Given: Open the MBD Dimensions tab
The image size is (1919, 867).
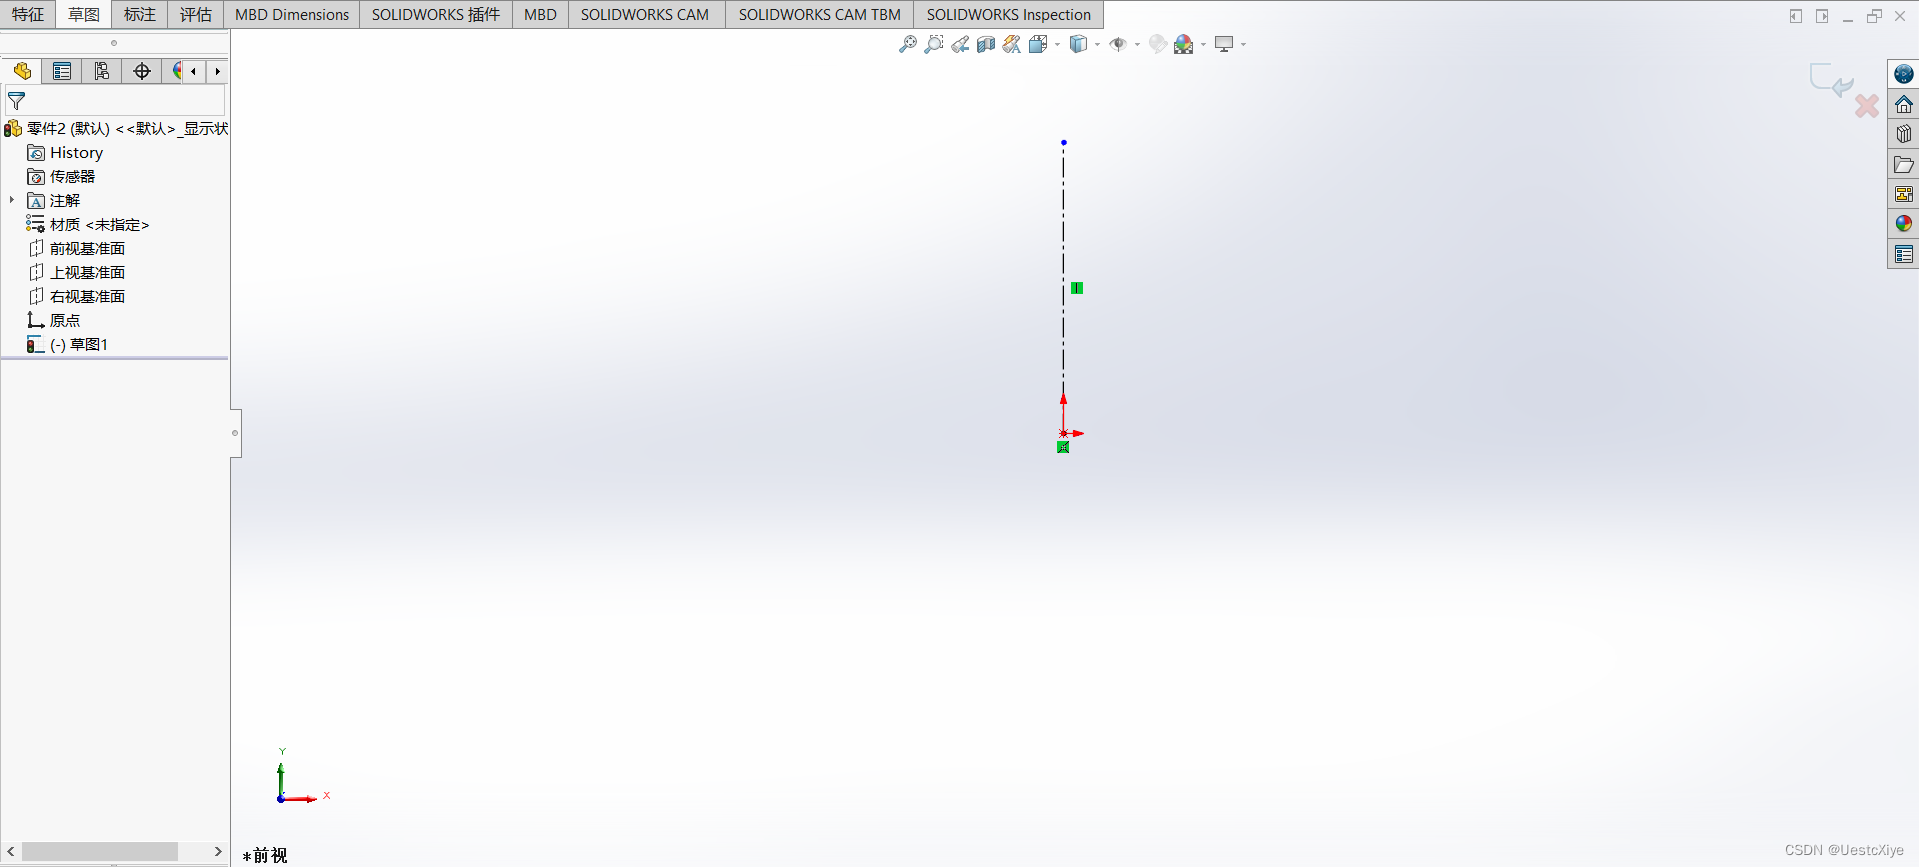Looking at the screenshot, I should (292, 14).
